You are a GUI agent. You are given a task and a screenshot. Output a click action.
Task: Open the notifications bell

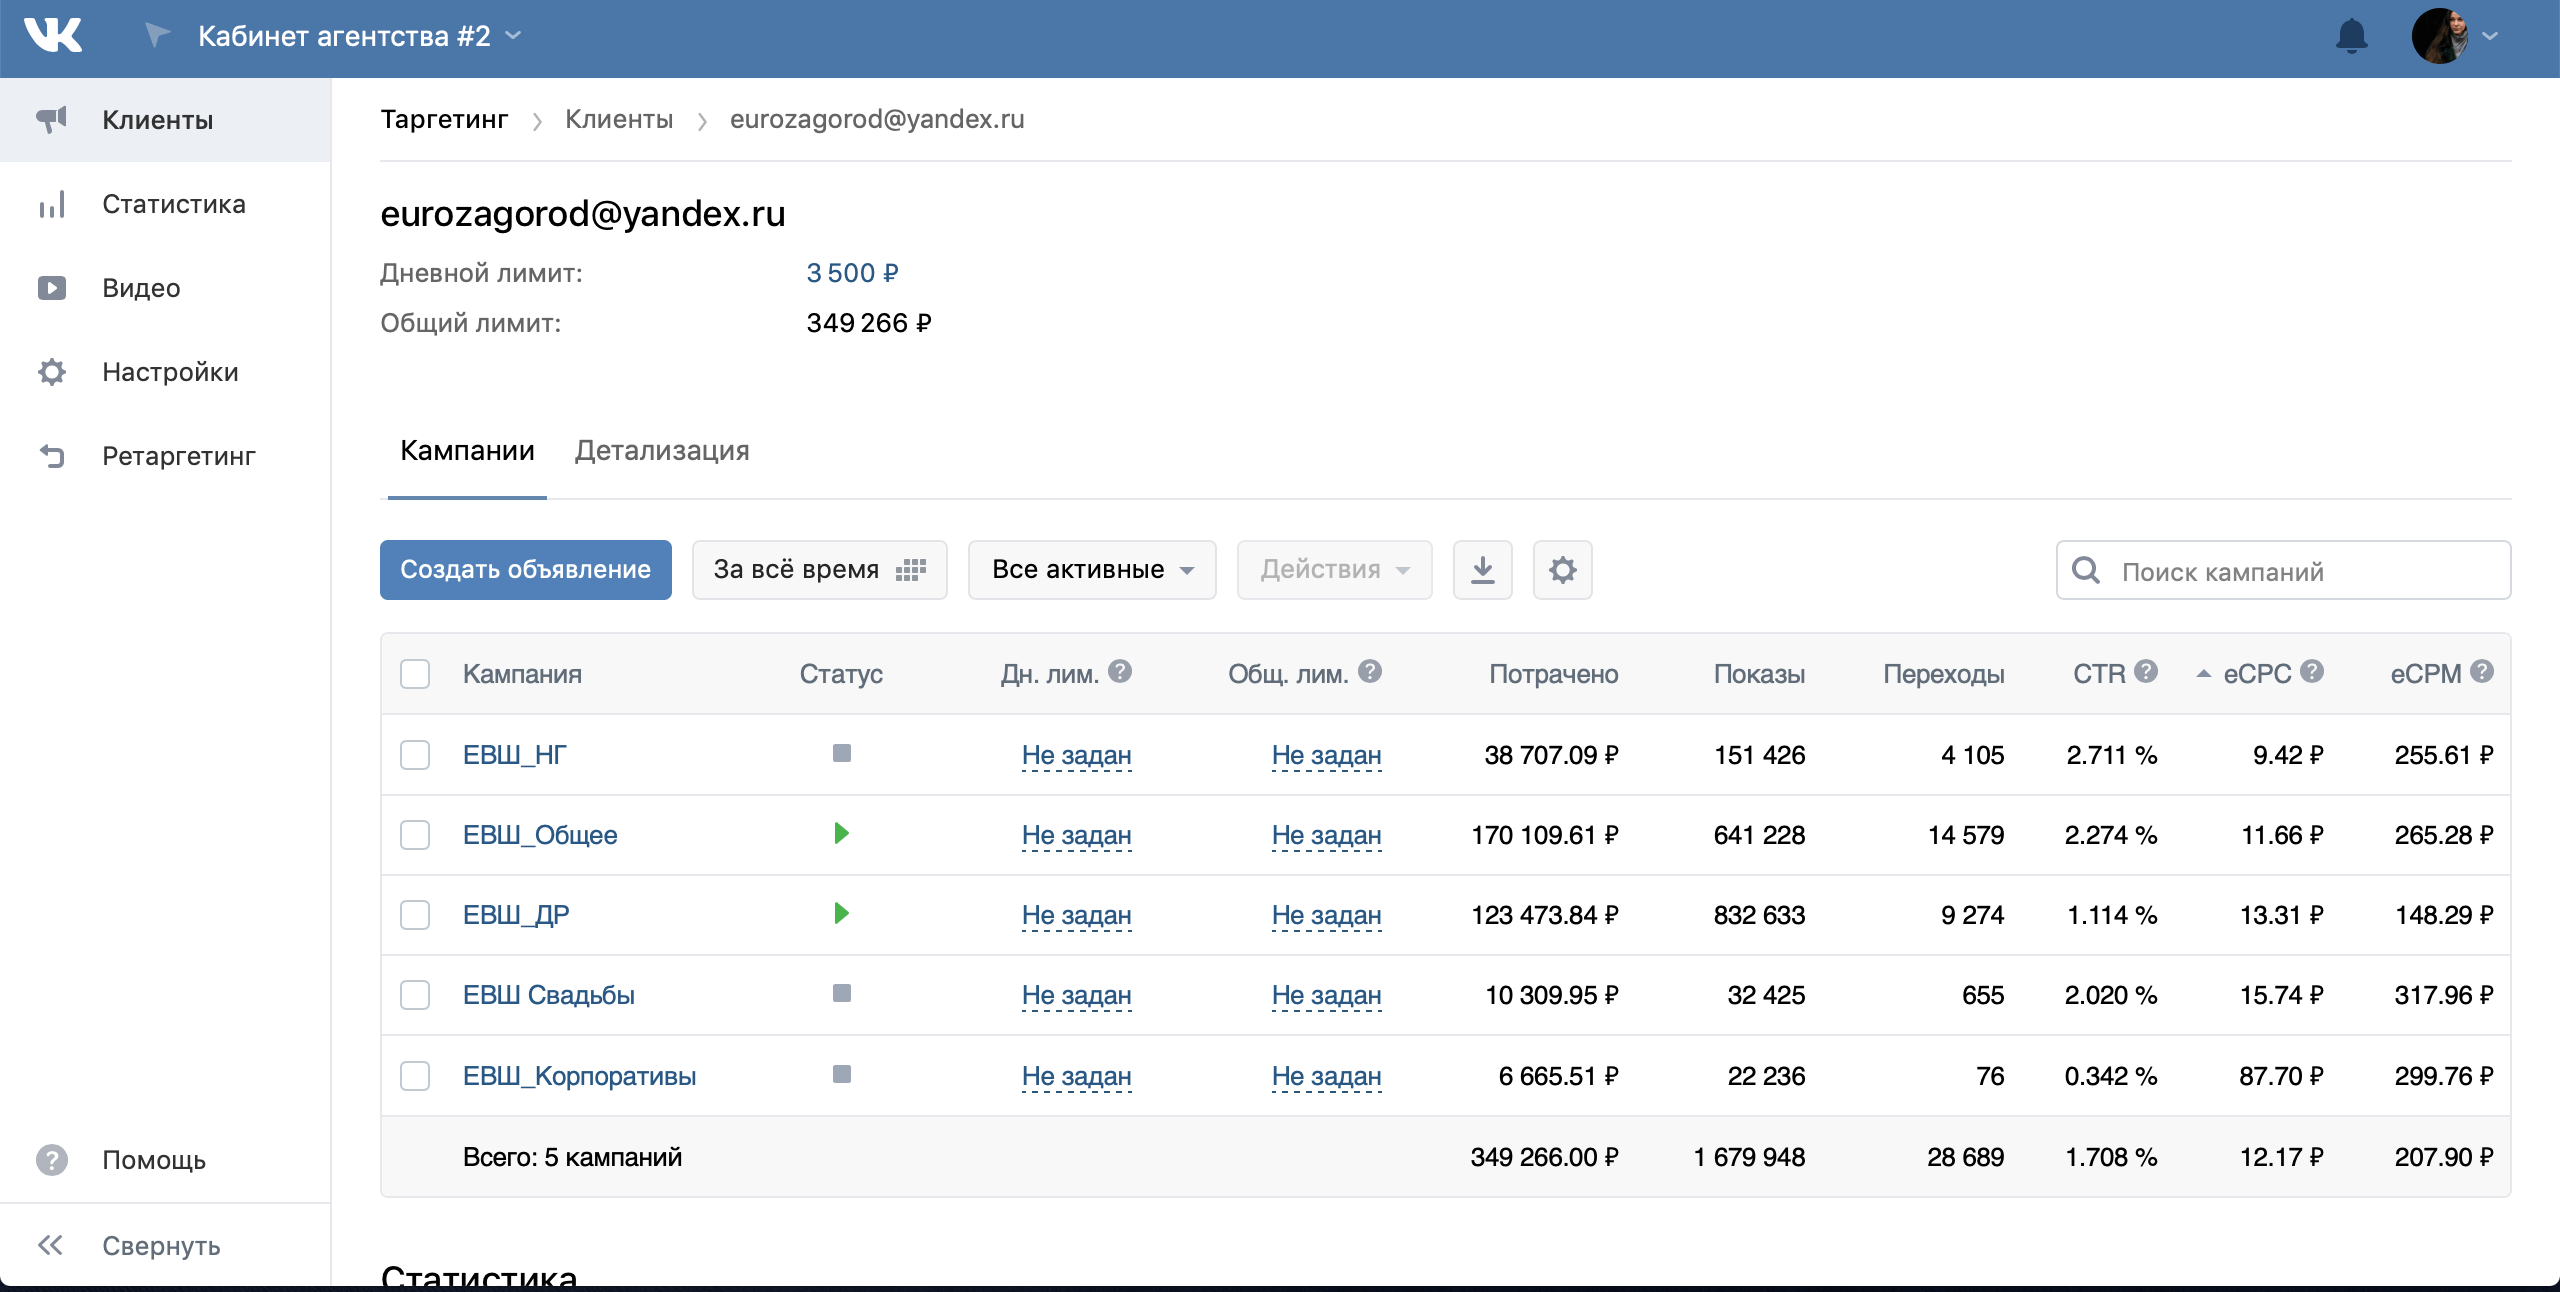tap(2351, 36)
